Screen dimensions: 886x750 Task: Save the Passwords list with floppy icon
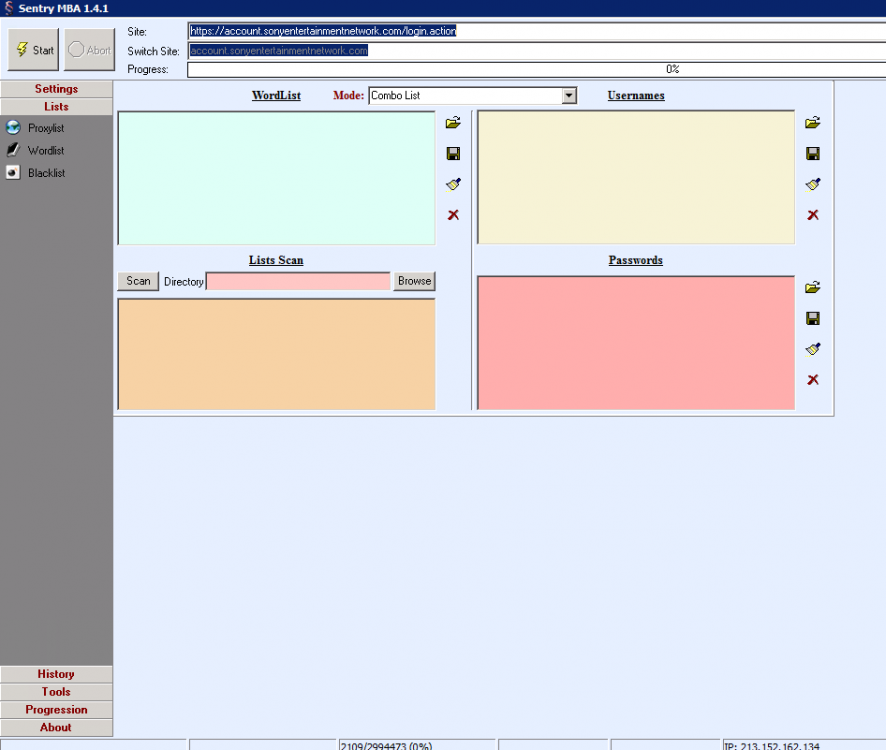pos(813,318)
